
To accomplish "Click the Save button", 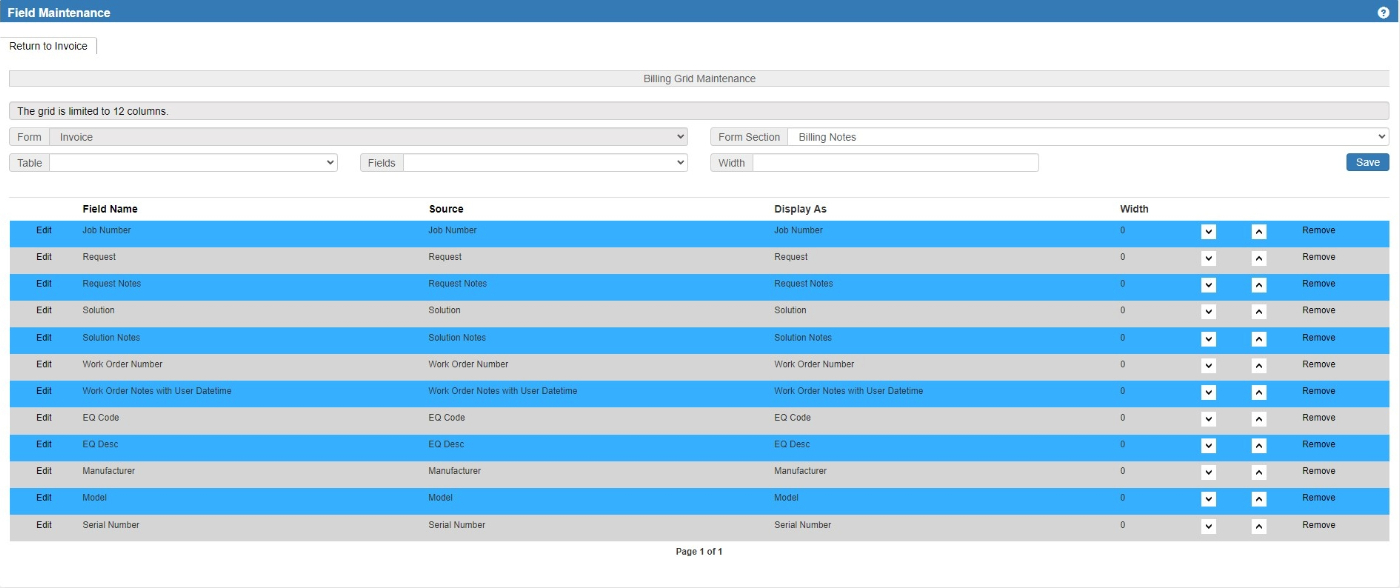I will coord(1367,162).
